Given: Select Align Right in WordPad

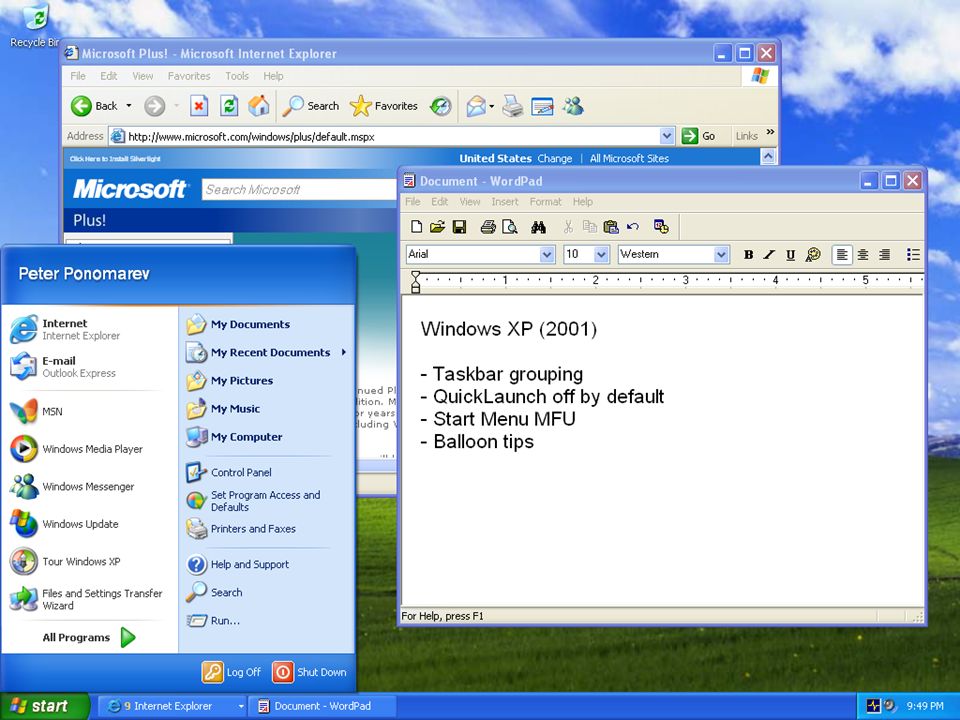Looking at the screenshot, I should tap(884, 255).
